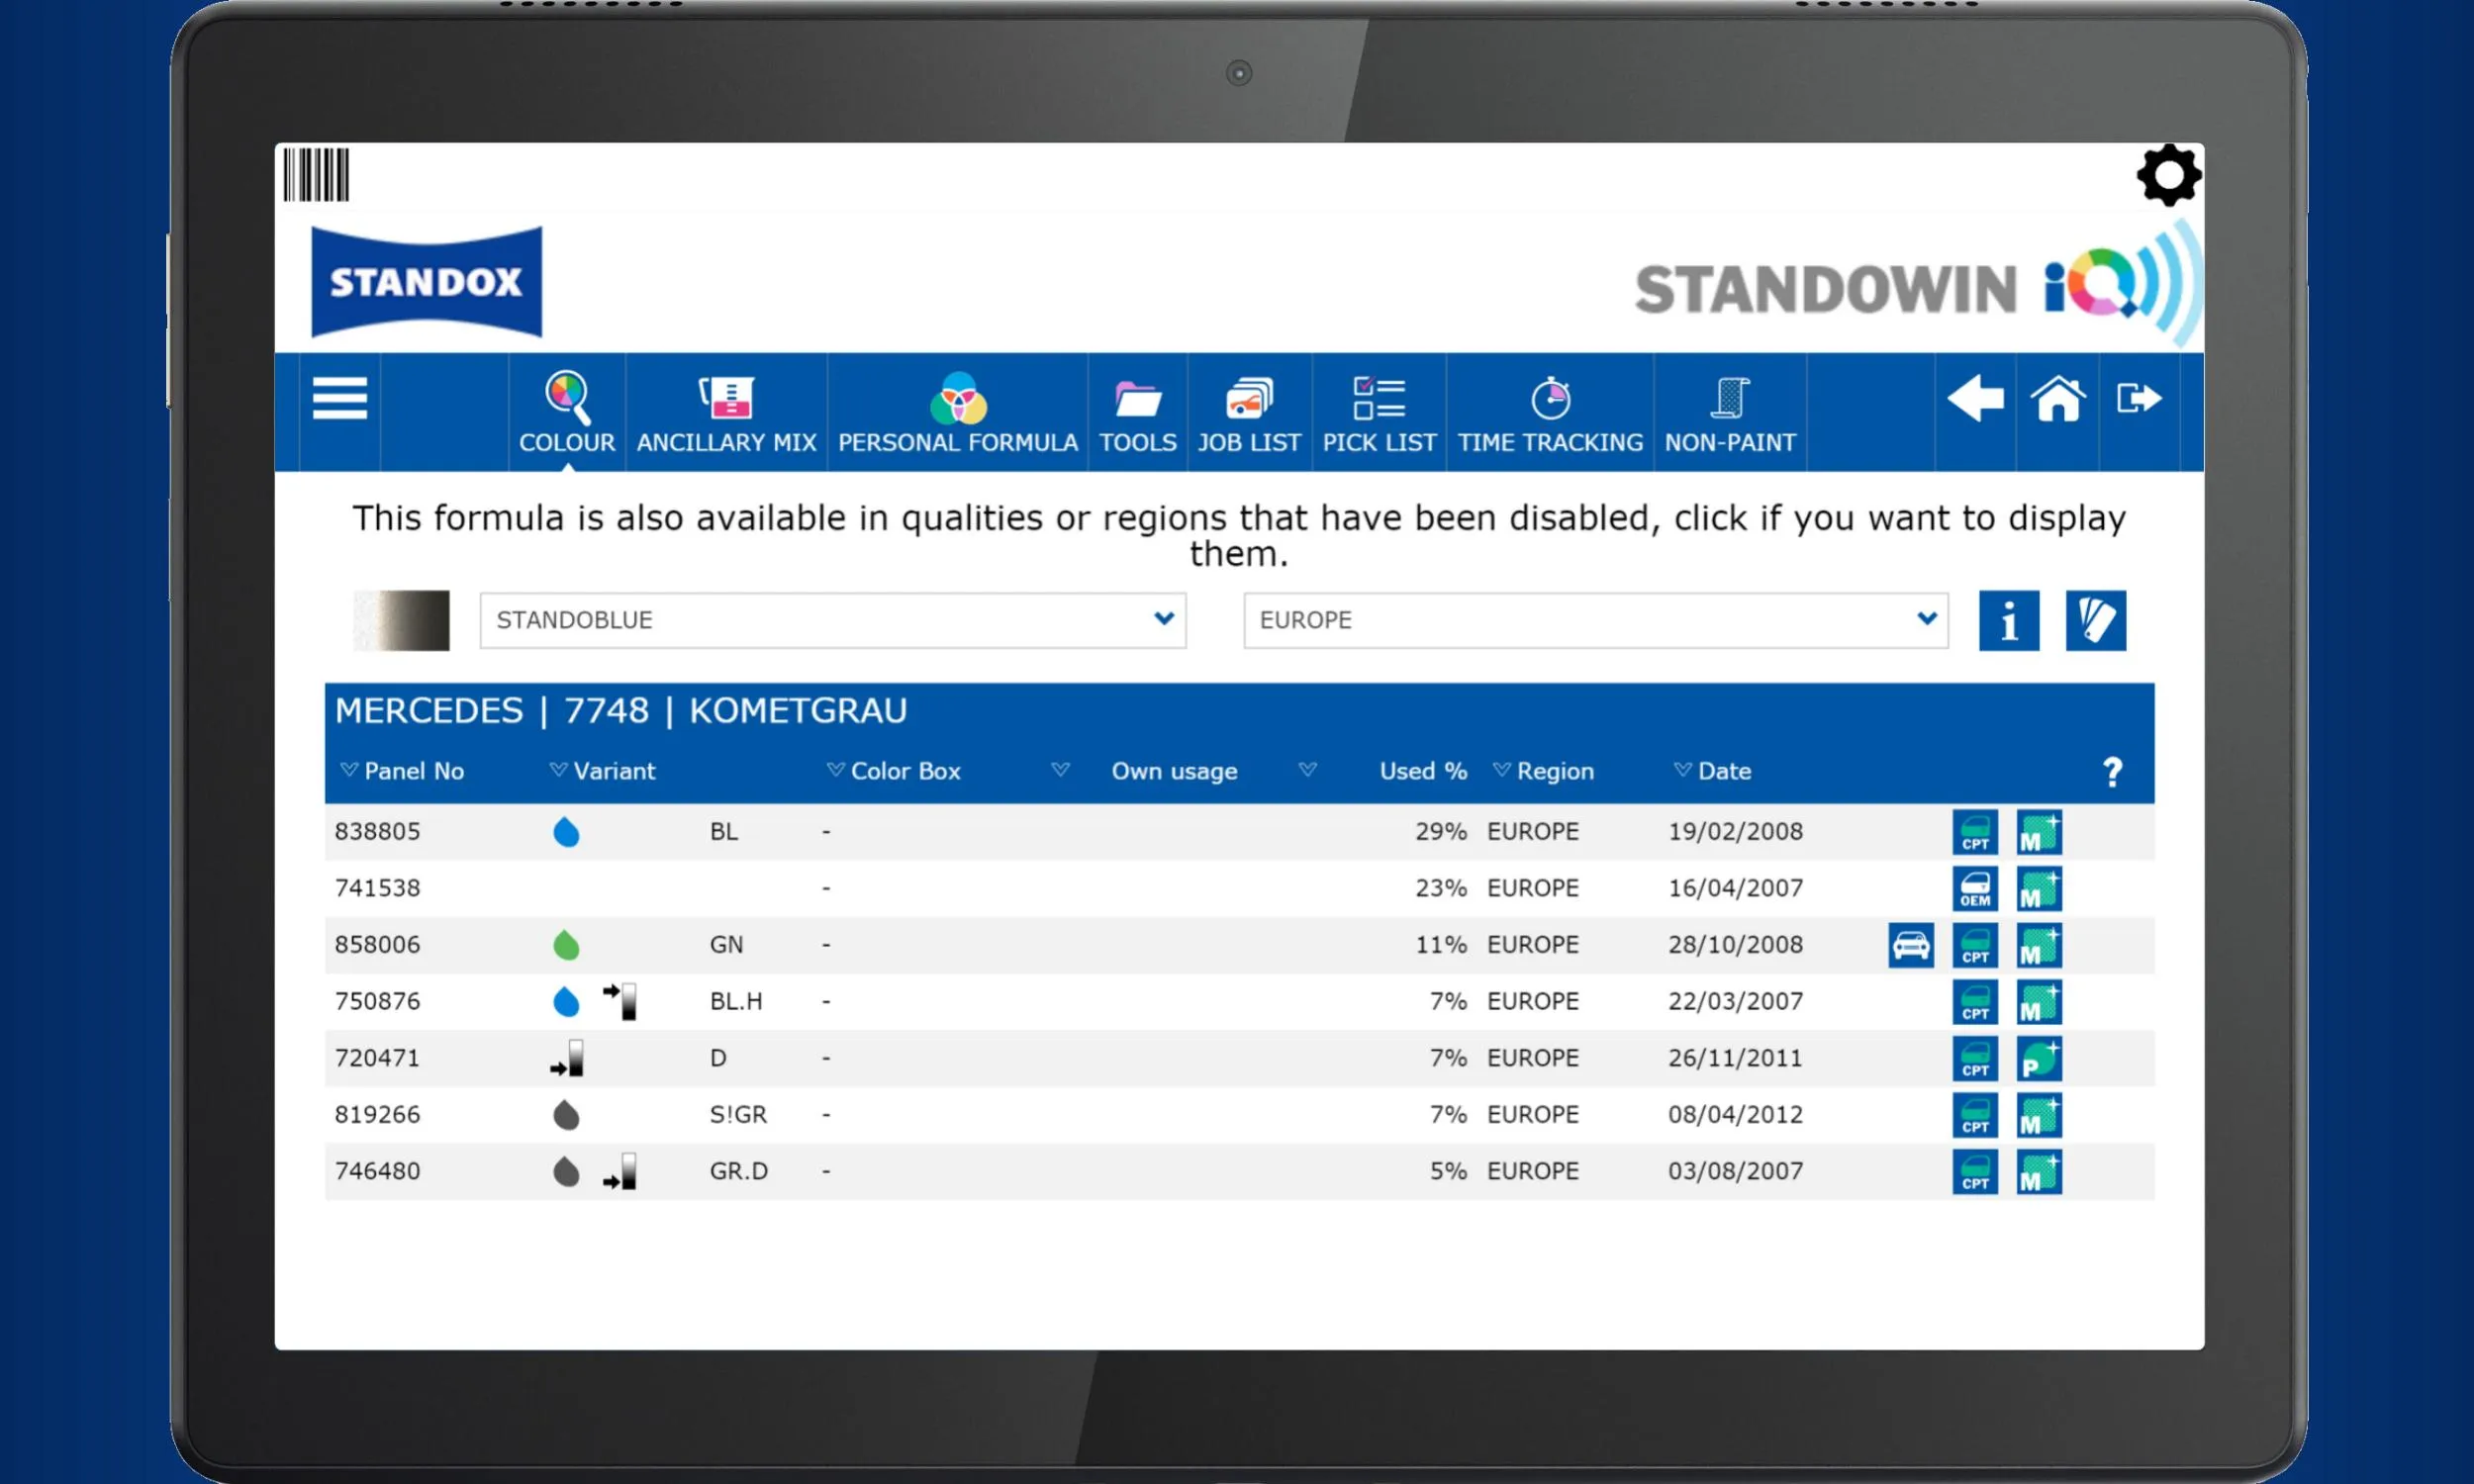Select panel number 858006
The width and height of the screenshot is (2474, 1484).
point(377,945)
